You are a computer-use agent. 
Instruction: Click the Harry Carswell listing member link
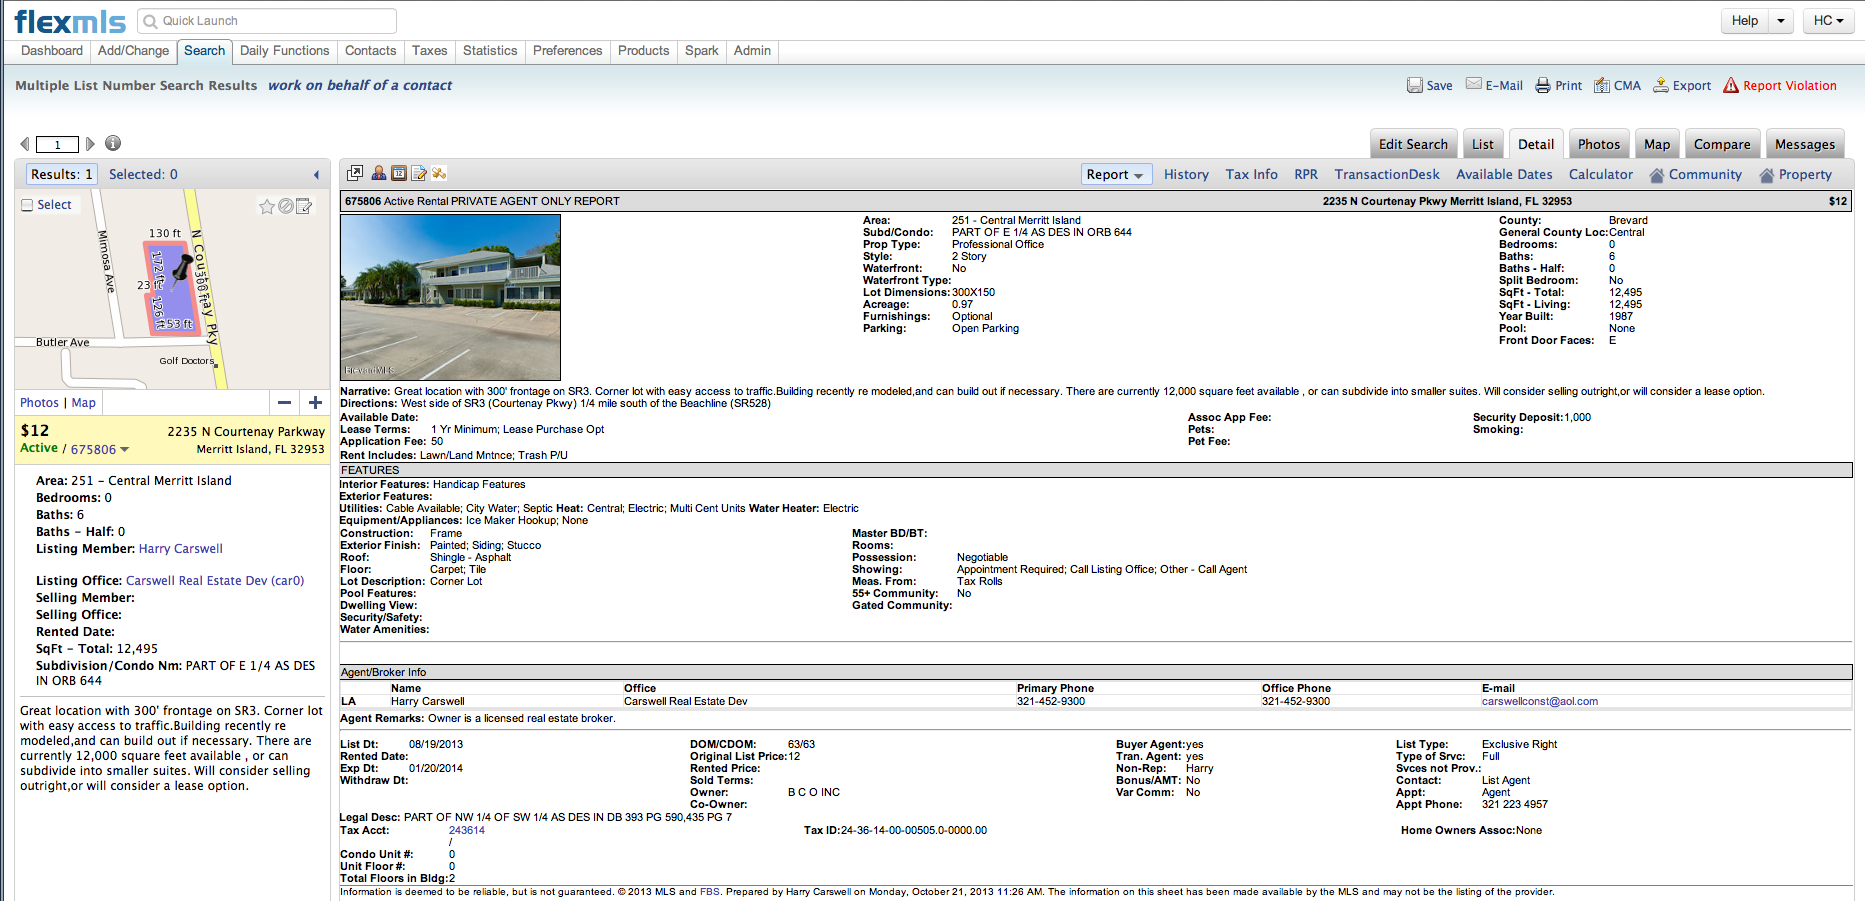181,549
